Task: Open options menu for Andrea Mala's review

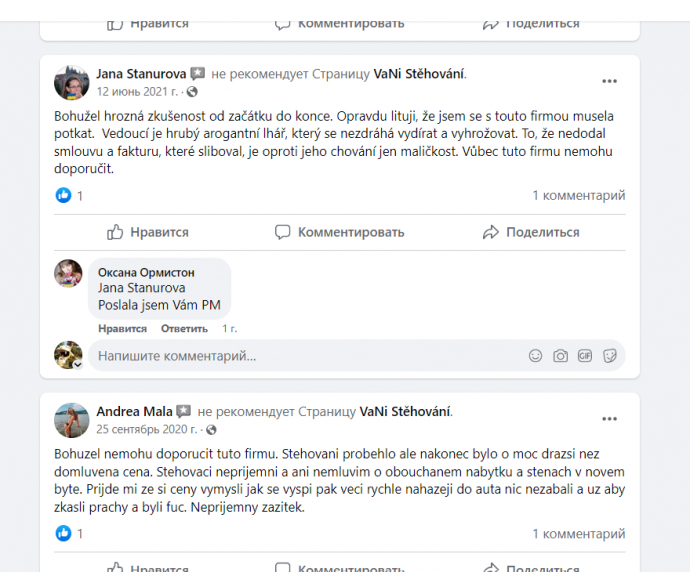Action: coord(609,419)
